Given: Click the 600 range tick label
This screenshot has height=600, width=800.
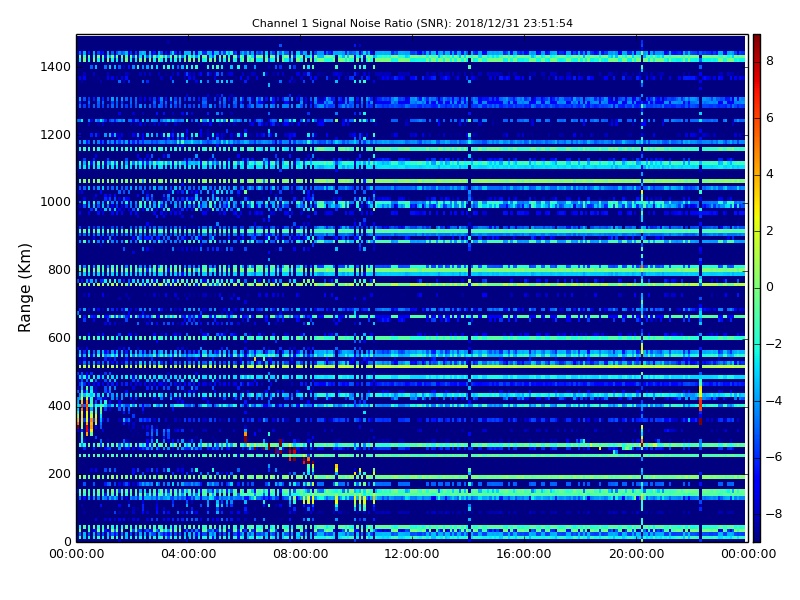Looking at the screenshot, I should 59,338.
